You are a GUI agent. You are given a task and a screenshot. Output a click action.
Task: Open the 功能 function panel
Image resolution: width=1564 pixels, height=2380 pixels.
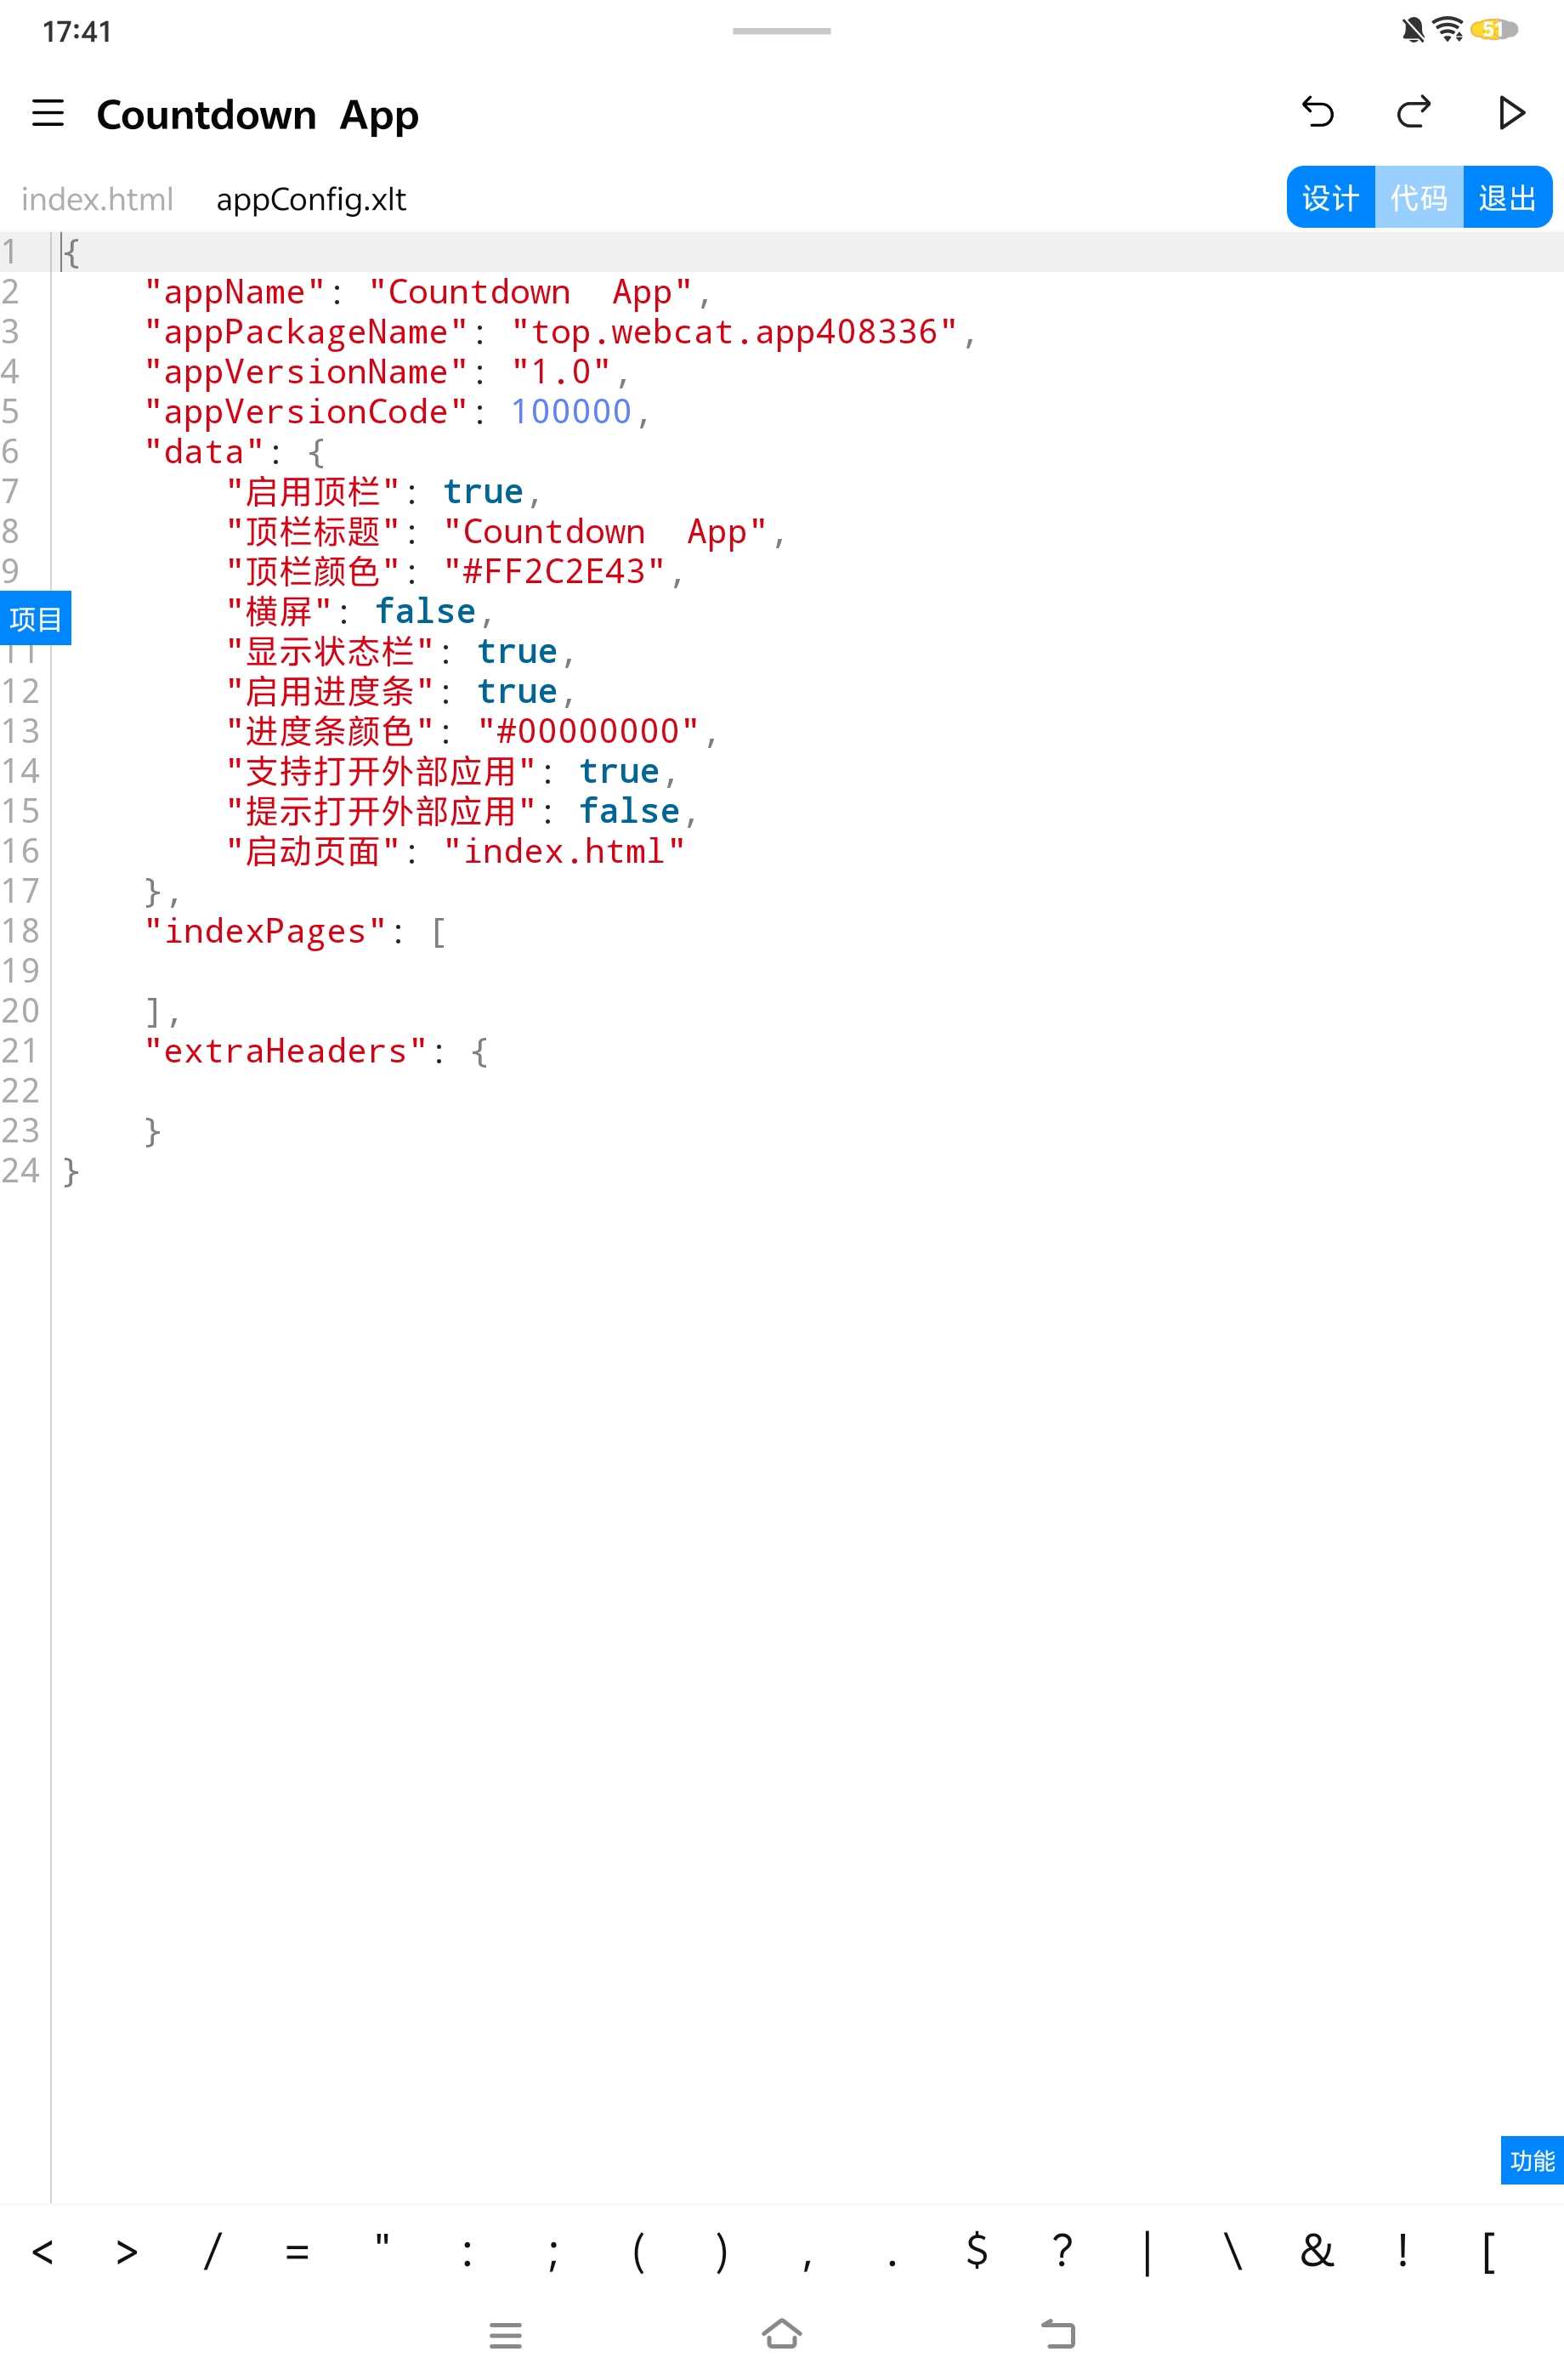(1531, 2161)
